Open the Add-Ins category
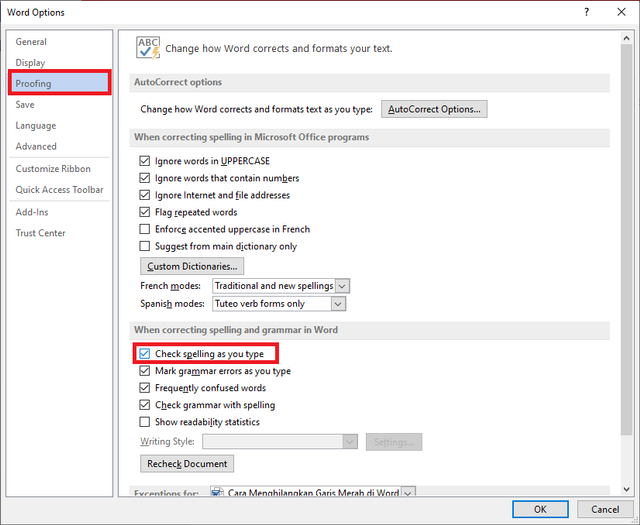The height and width of the screenshot is (525, 640). (x=32, y=212)
